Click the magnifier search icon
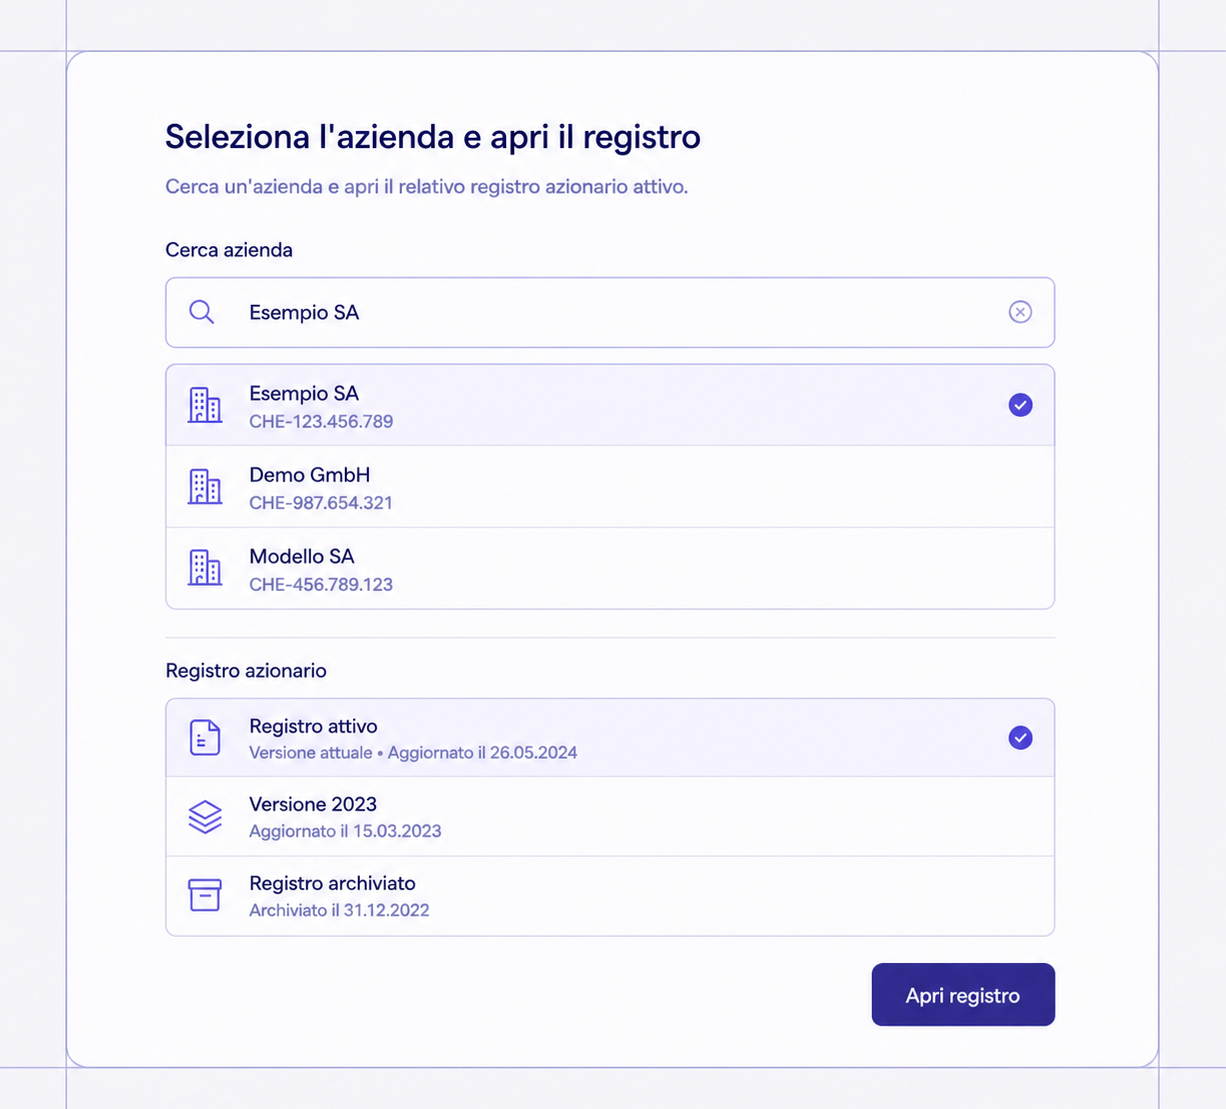1226x1109 pixels. click(202, 312)
